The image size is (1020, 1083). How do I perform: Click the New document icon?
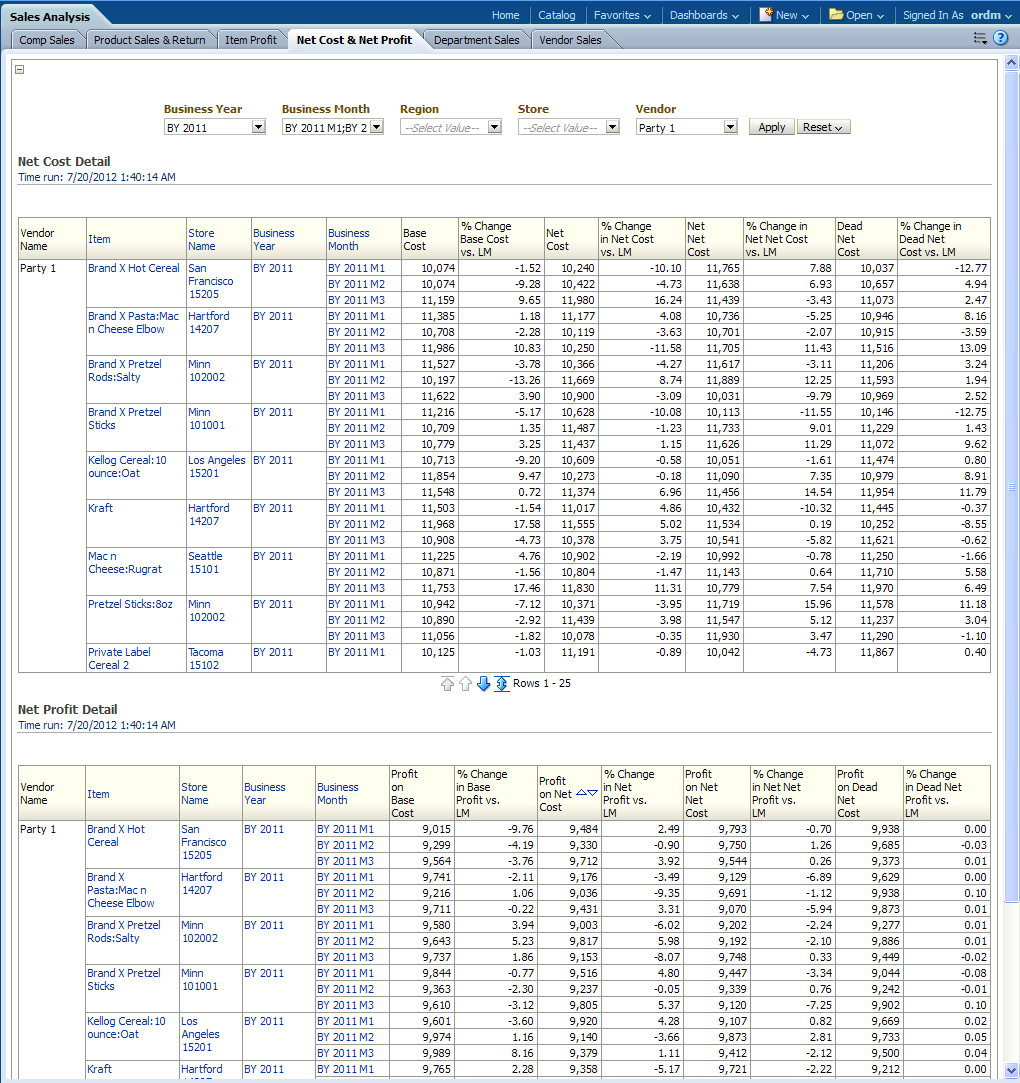point(766,15)
